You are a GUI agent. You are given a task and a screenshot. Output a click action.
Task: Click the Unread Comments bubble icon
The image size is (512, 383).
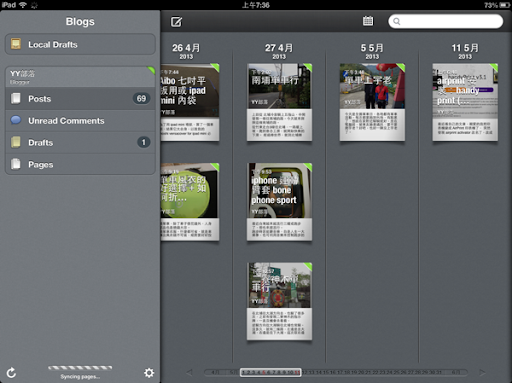point(16,120)
